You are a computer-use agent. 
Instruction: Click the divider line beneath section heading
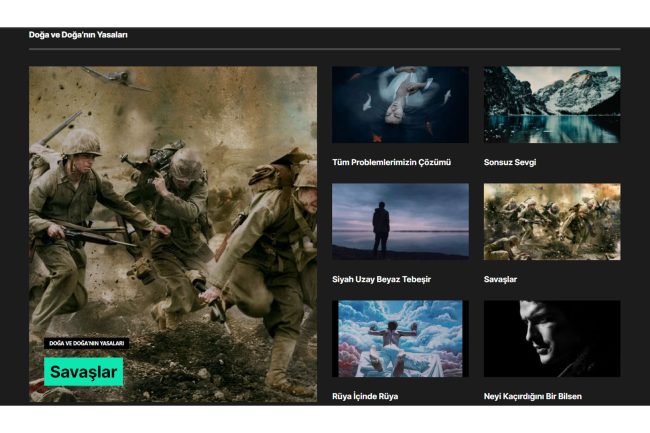(324, 49)
